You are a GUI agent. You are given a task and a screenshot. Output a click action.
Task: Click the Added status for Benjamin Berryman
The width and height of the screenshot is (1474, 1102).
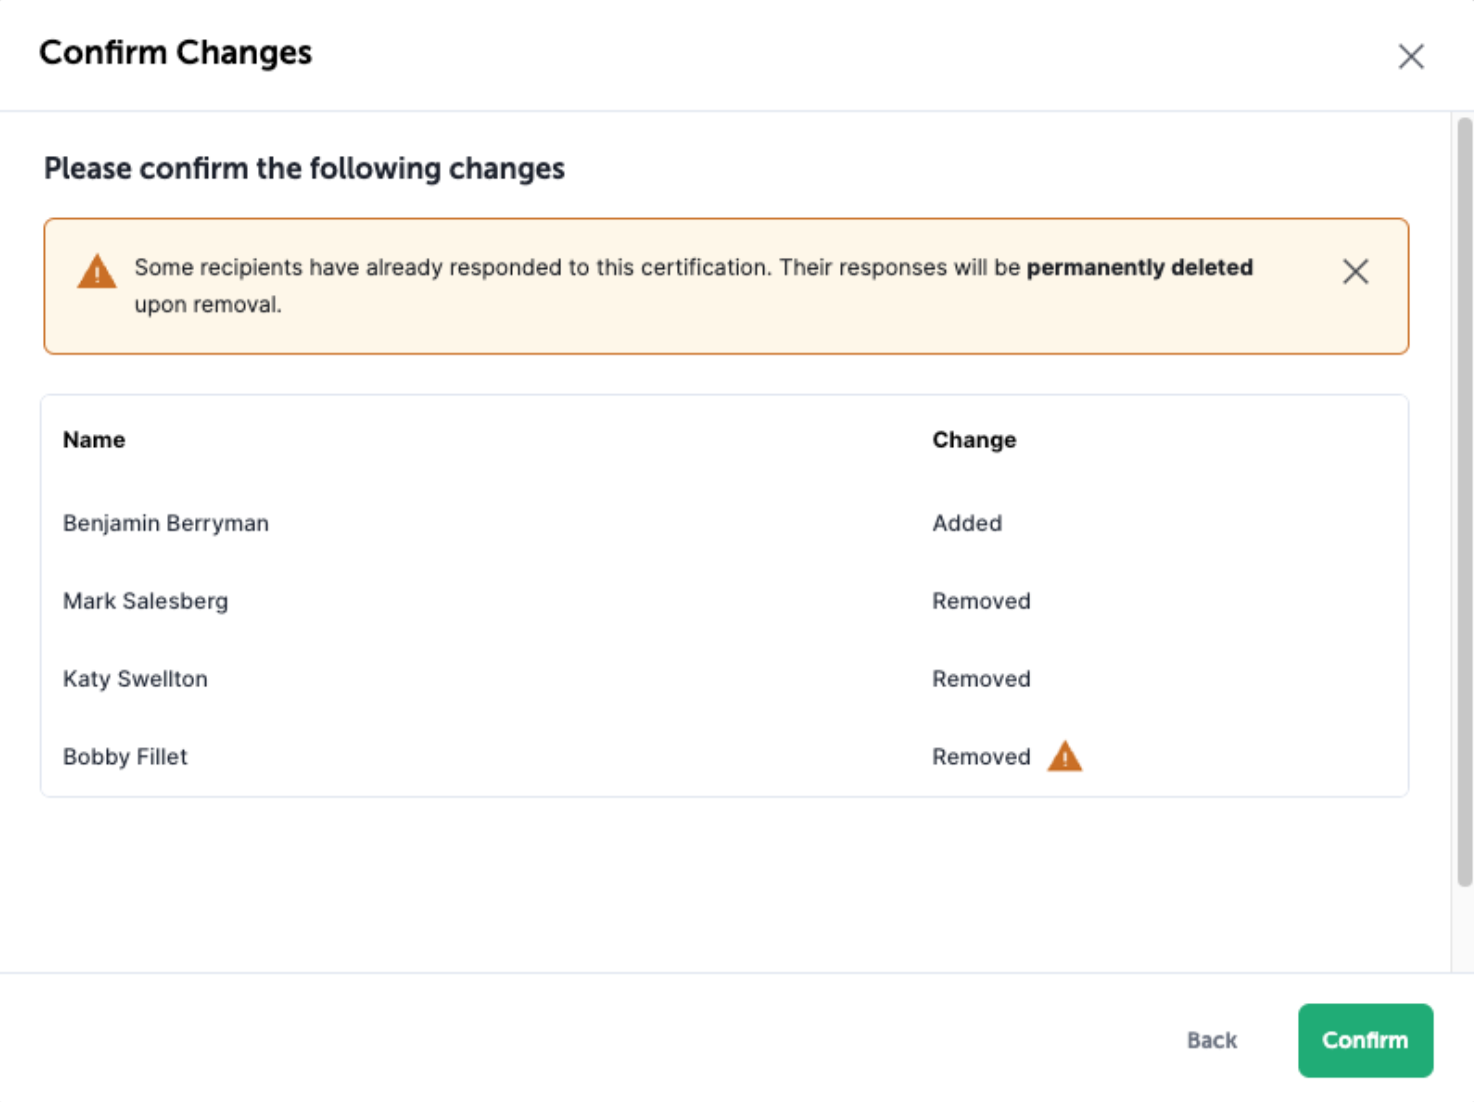966,523
